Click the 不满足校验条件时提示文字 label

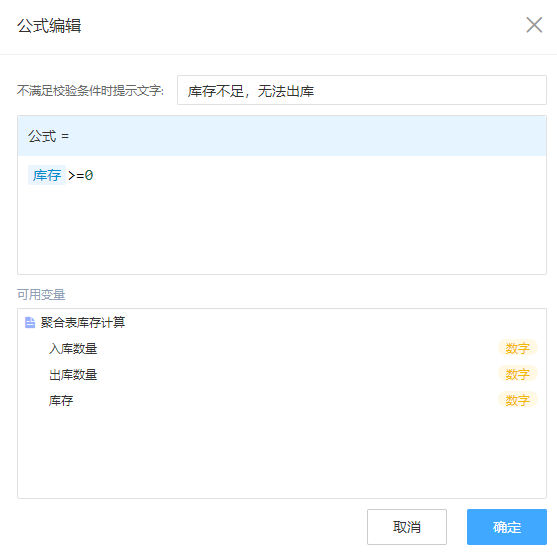90,90
